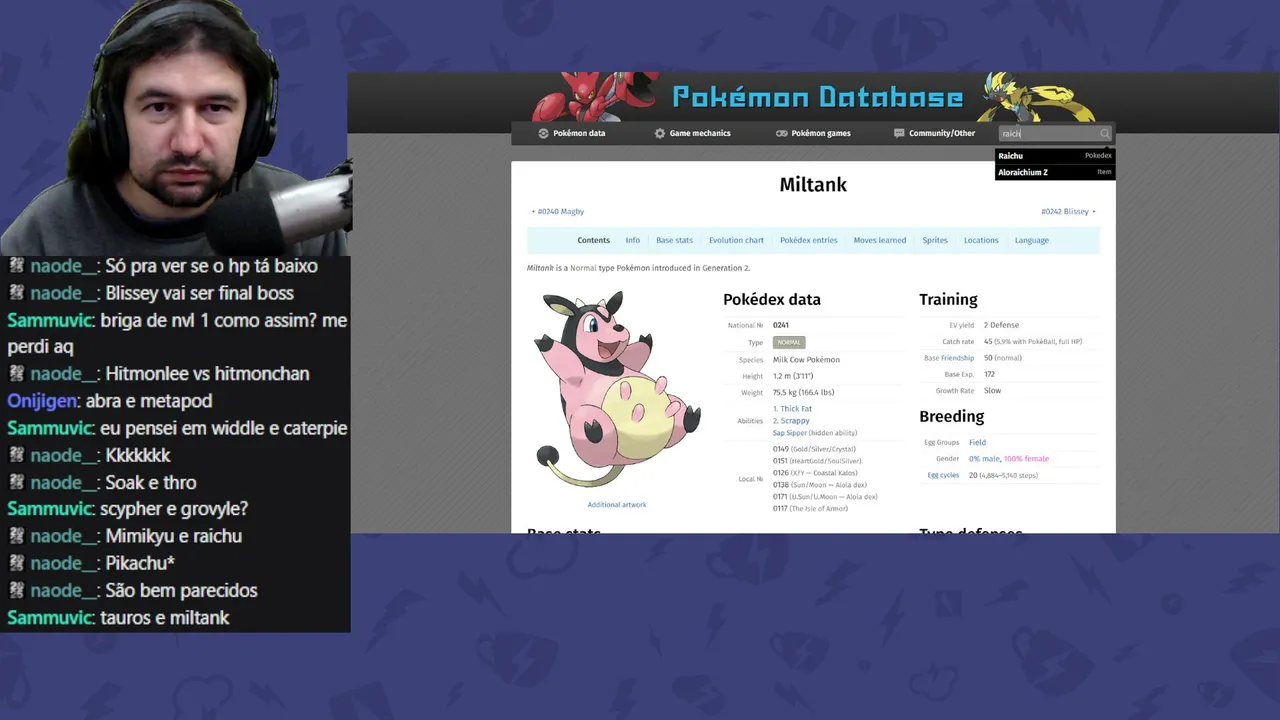The width and height of the screenshot is (1280, 720).
Task: Click the speech bubble icon beside Community/Other
Action: point(899,133)
